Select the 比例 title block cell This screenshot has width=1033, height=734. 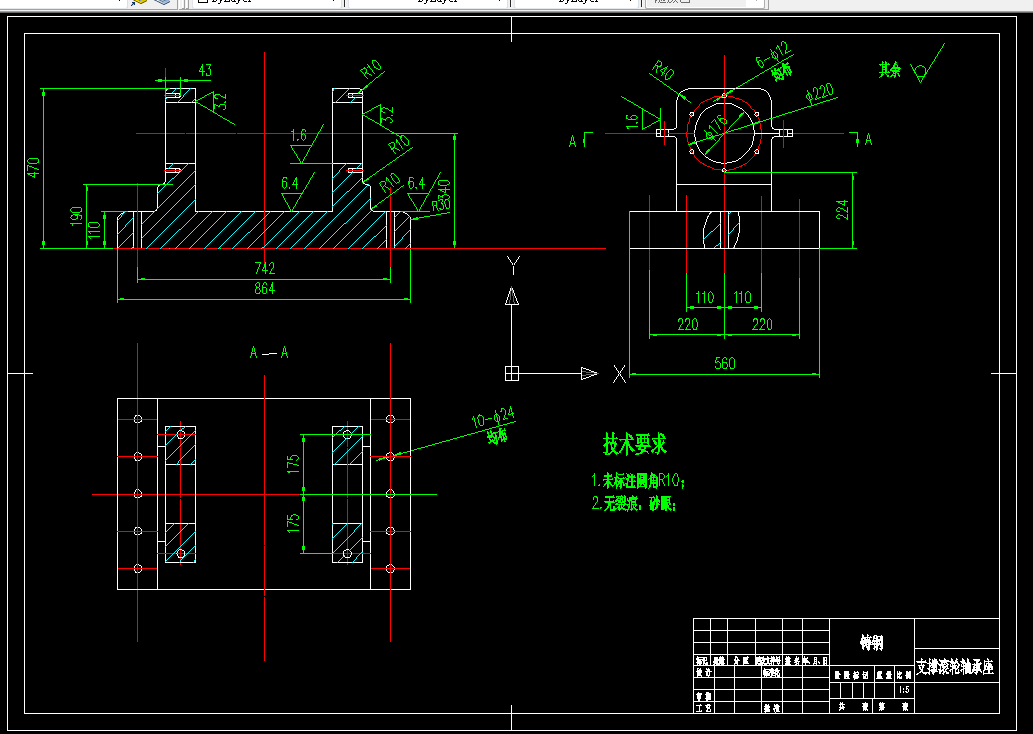[x=903, y=675]
